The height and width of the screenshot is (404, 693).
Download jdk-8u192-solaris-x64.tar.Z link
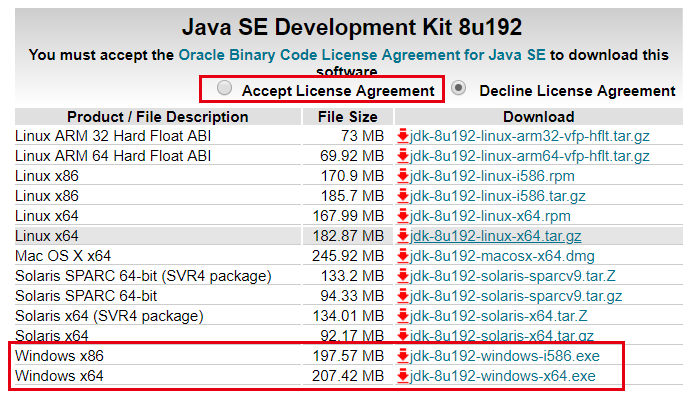coord(499,316)
